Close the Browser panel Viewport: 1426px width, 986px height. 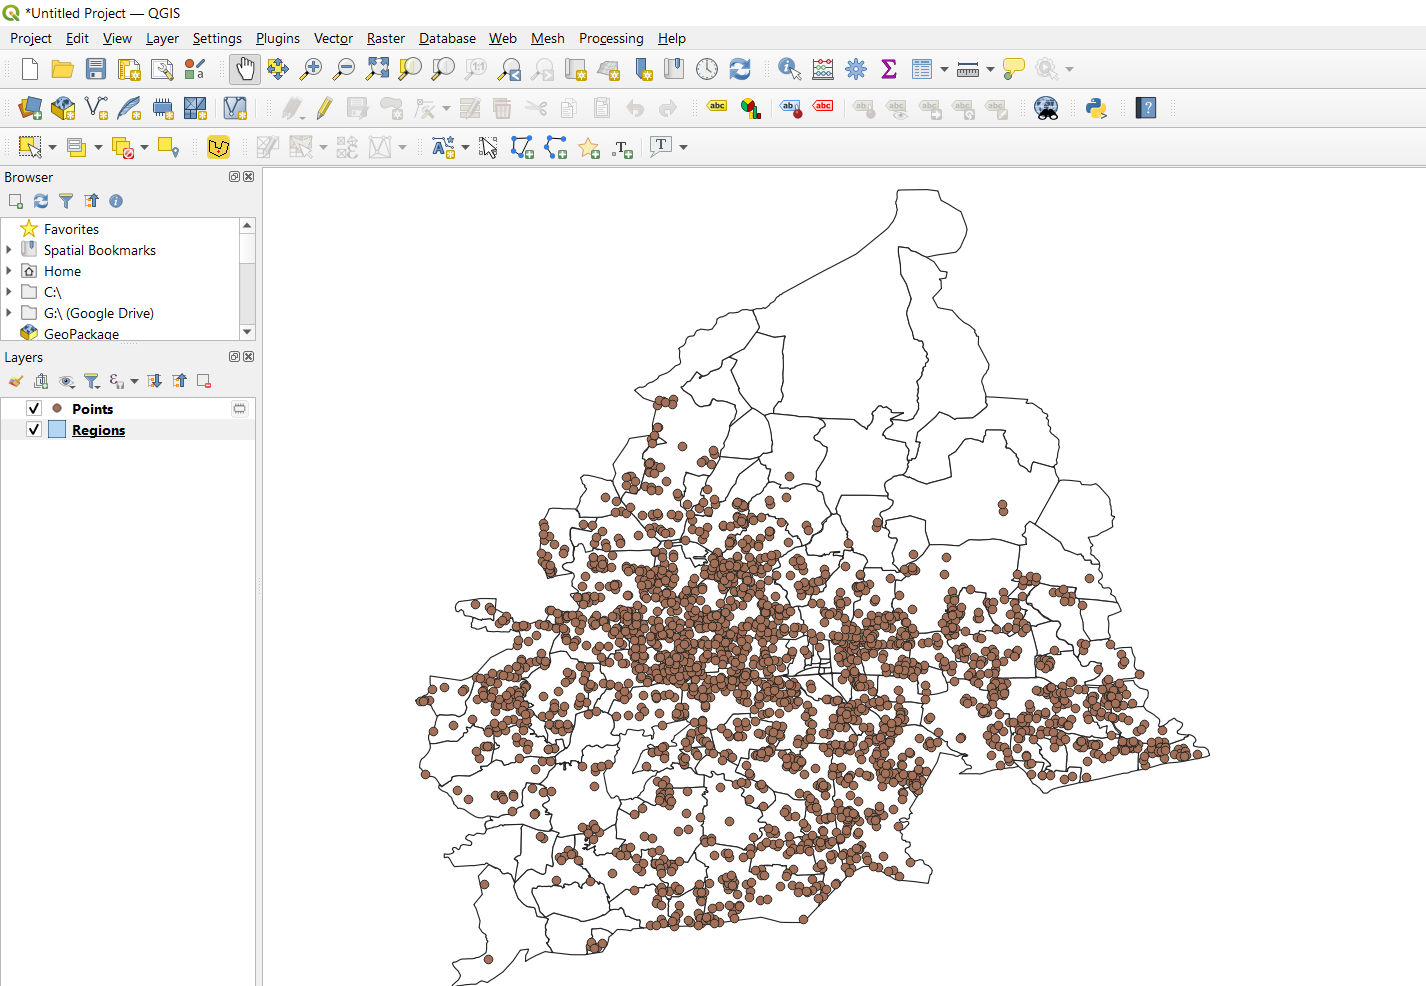coord(249,177)
